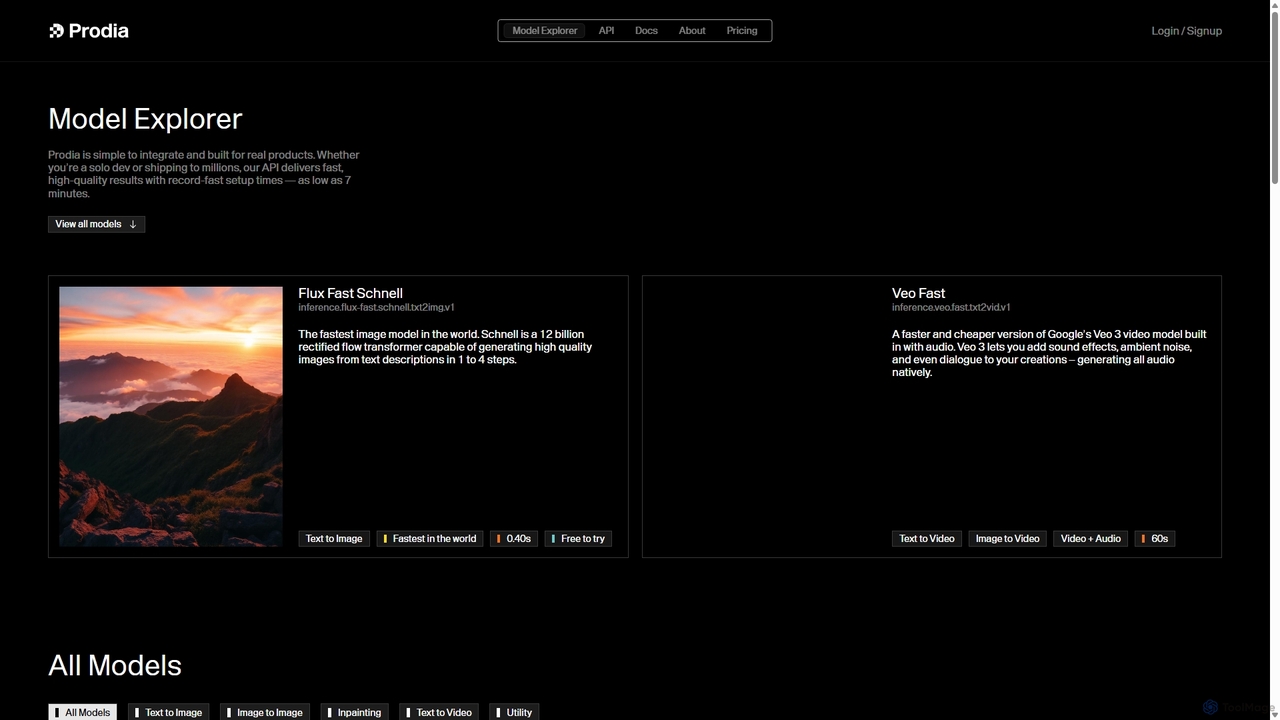
Task: Click the View all models button
Action: click(x=96, y=224)
